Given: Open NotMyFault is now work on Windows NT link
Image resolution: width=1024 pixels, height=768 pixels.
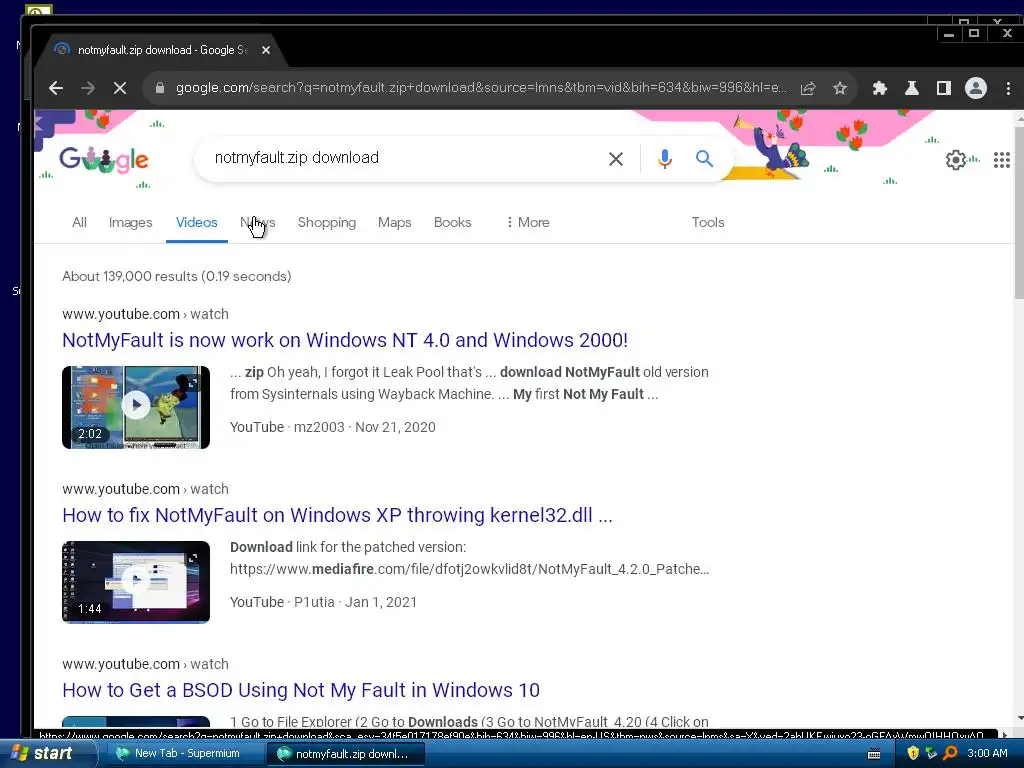Looking at the screenshot, I should pos(345,340).
